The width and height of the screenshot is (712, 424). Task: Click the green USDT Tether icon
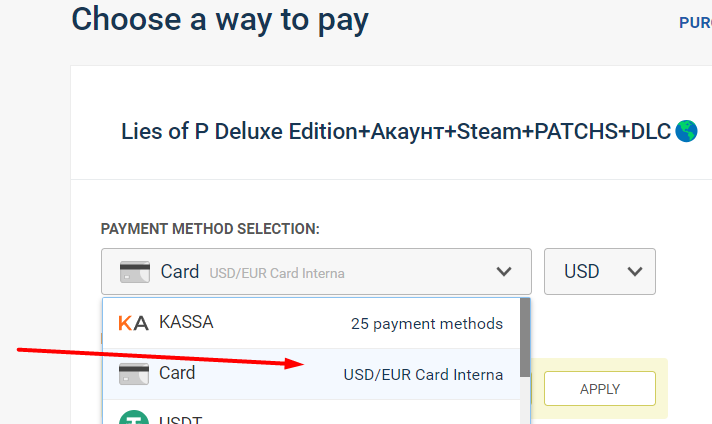tap(133, 418)
